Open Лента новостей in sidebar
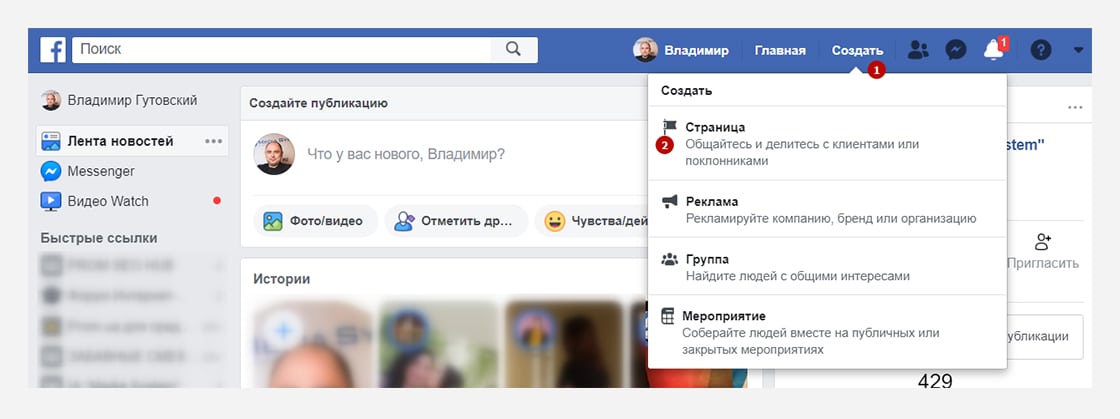The width and height of the screenshot is (1120, 419). click(x=120, y=141)
